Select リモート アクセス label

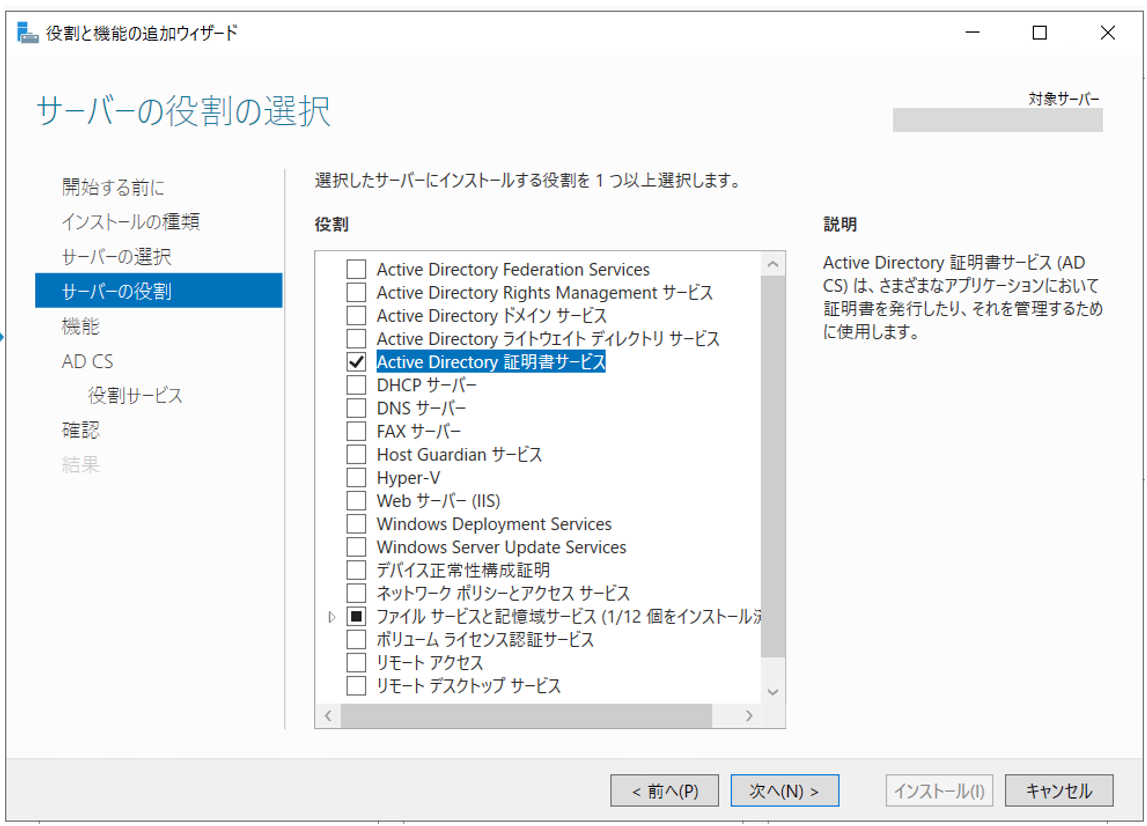coord(429,663)
